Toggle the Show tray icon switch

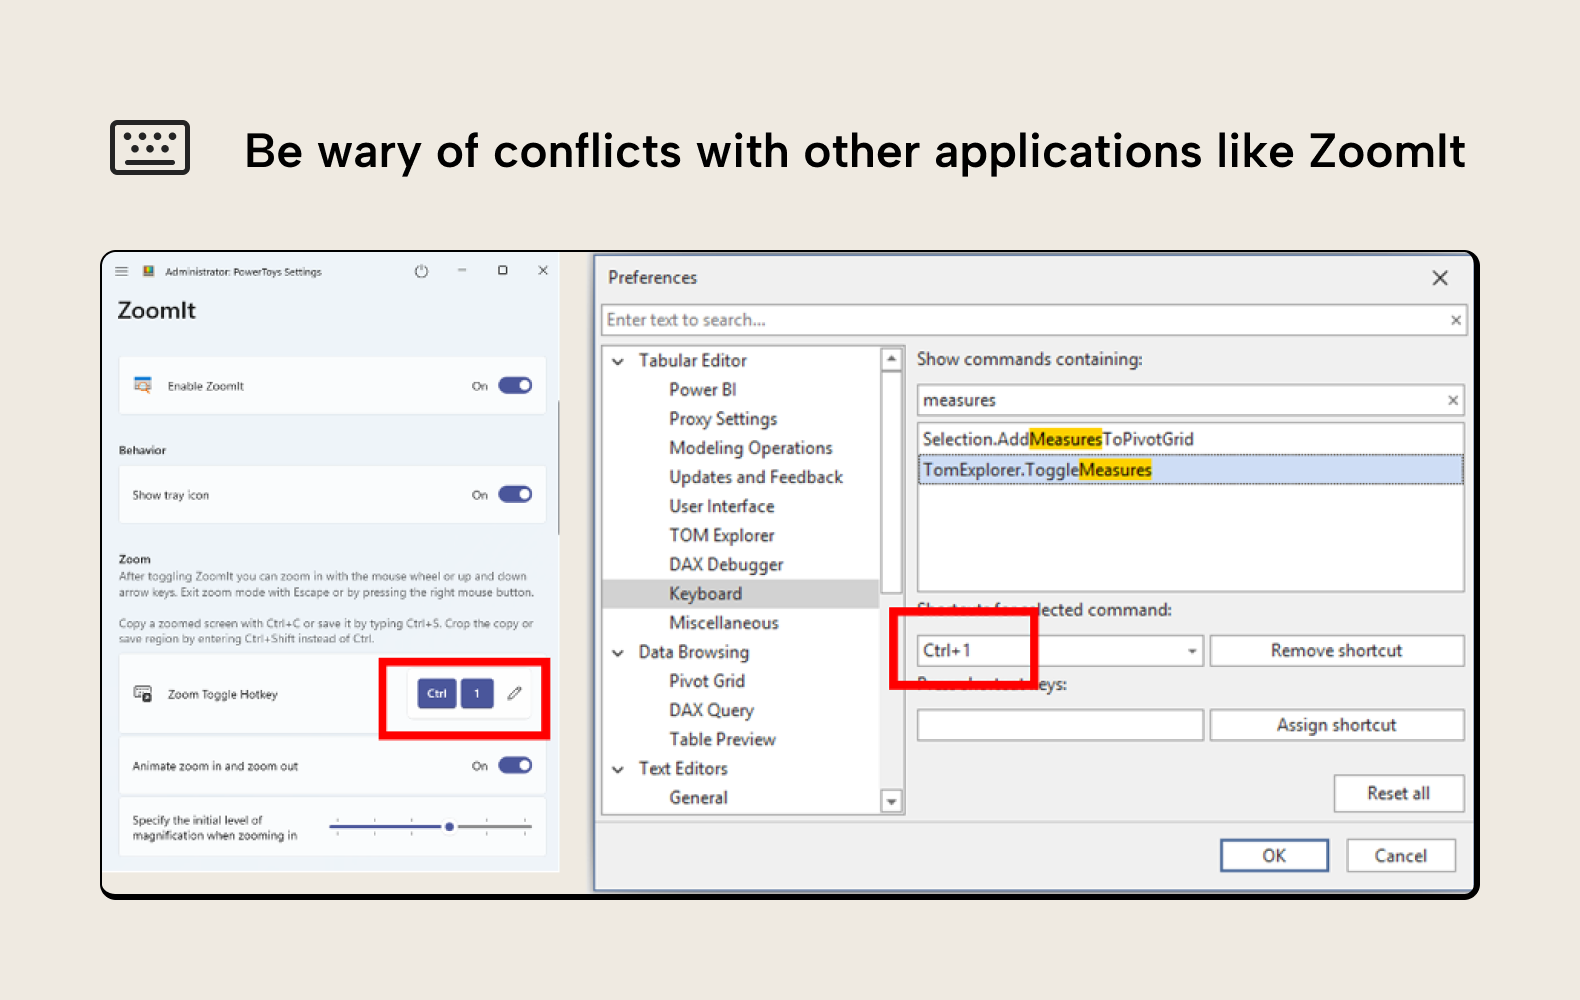pos(515,494)
